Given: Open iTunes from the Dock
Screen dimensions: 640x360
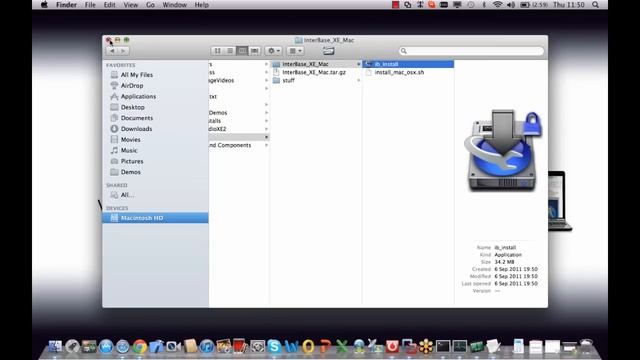Looking at the screenshot, I should click(207, 347).
